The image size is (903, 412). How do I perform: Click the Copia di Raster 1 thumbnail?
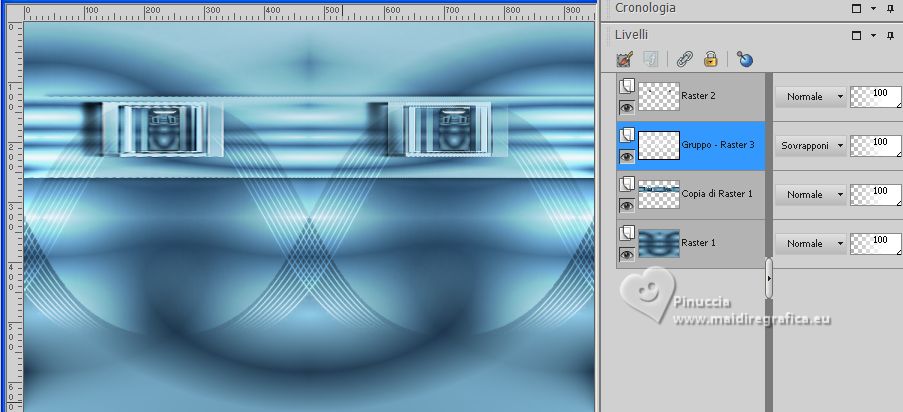tap(659, 195)
